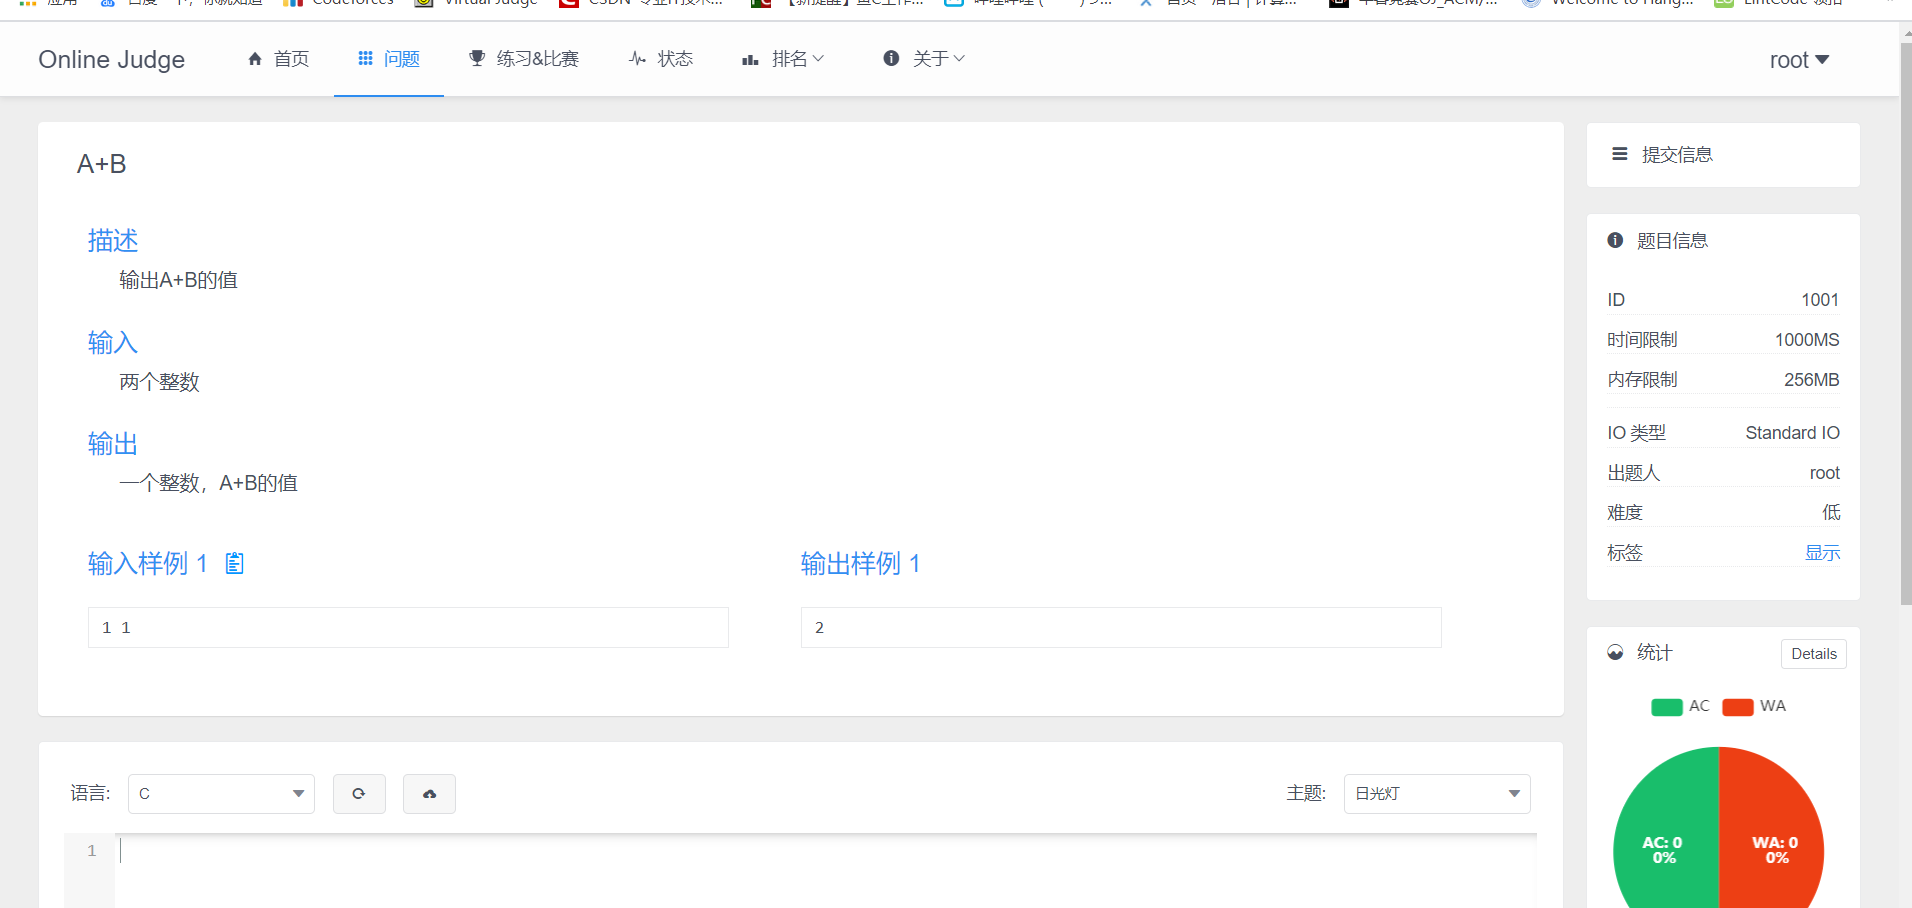This screenshot has height=908, width=1912.
Task: Click the Details button in statistics panel
Action: tap(1814, 653)
